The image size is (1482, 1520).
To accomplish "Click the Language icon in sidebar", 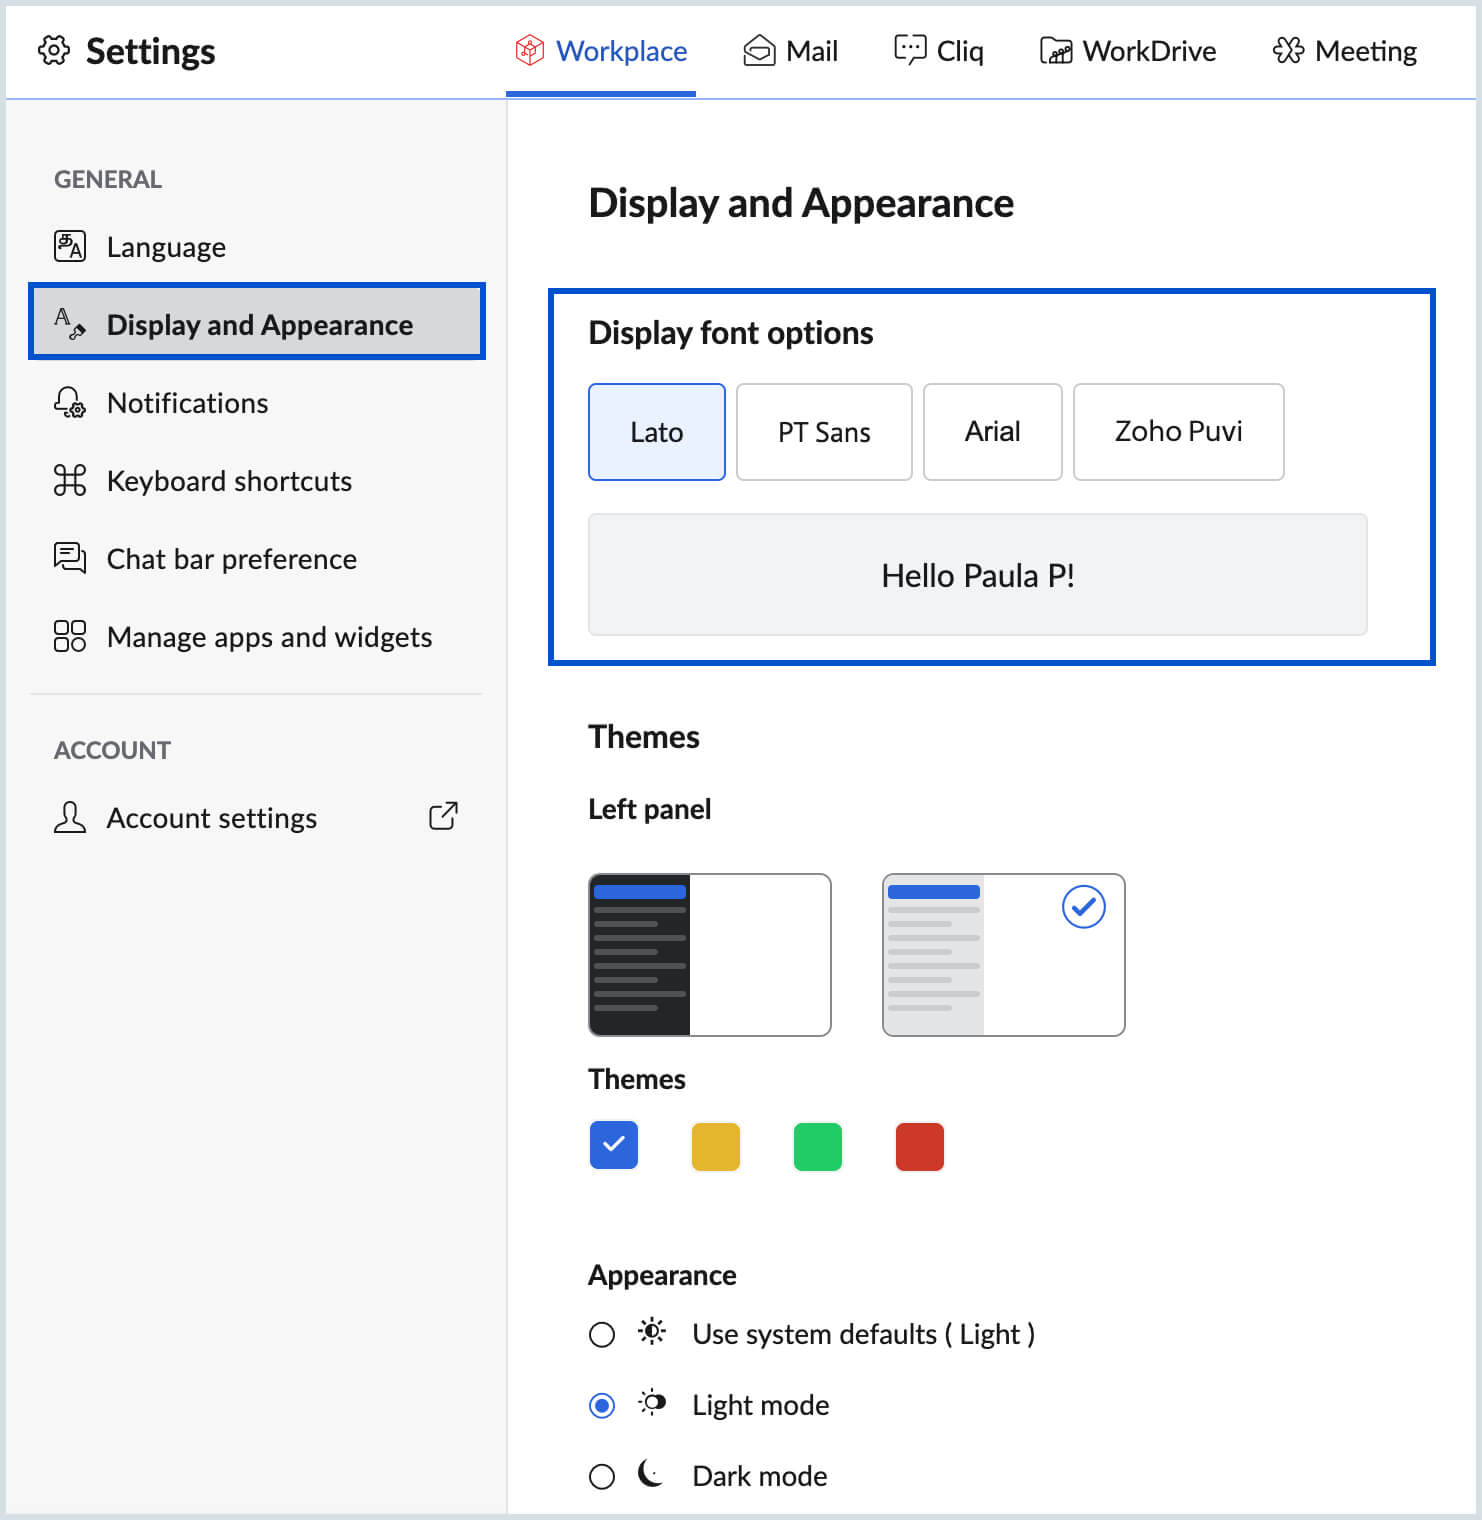I will click(x=70, y=246).
